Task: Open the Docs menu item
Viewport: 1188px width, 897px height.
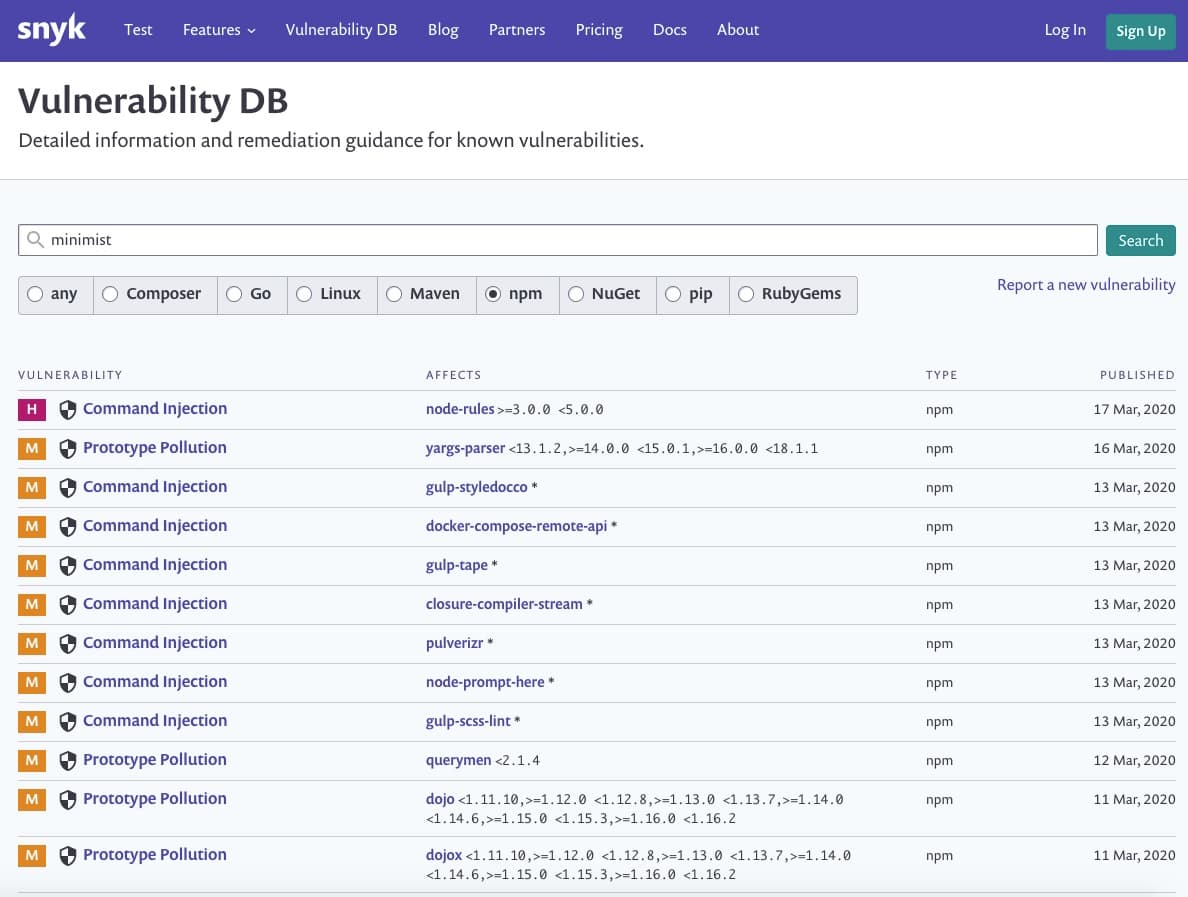Action: pos(670,30)
